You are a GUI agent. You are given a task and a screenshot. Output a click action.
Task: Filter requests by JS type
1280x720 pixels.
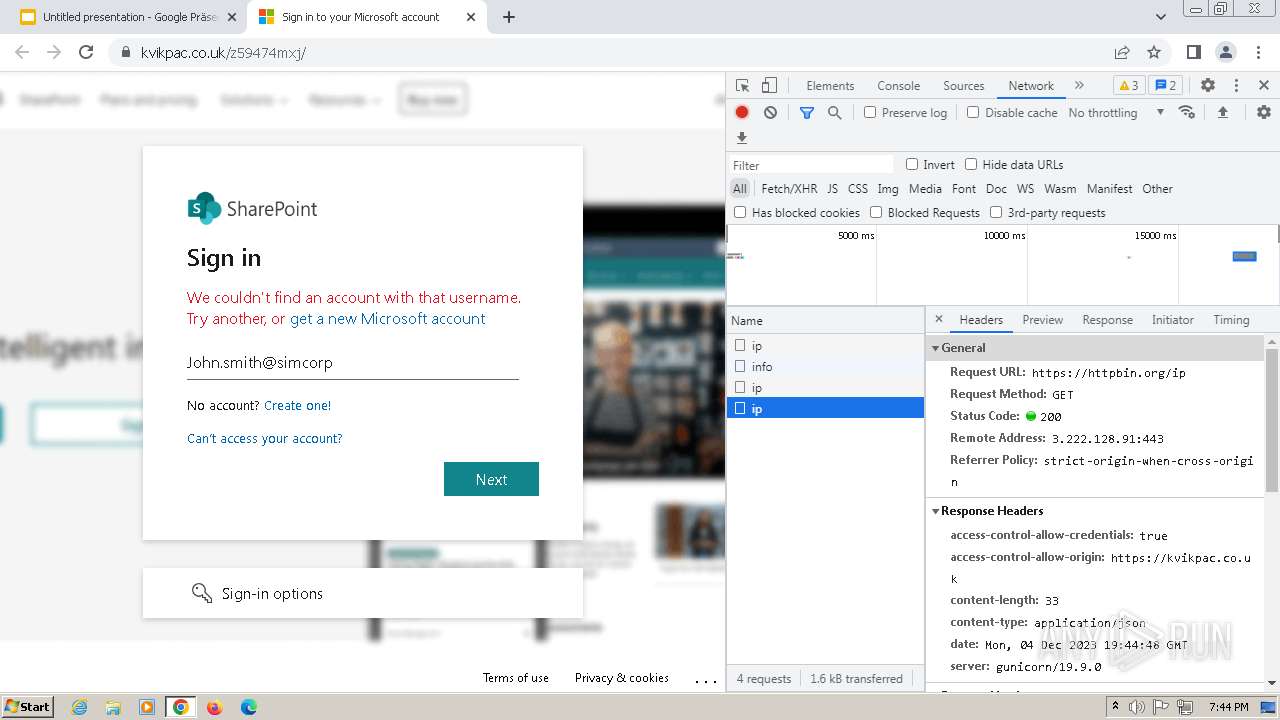tap(832, 189)
